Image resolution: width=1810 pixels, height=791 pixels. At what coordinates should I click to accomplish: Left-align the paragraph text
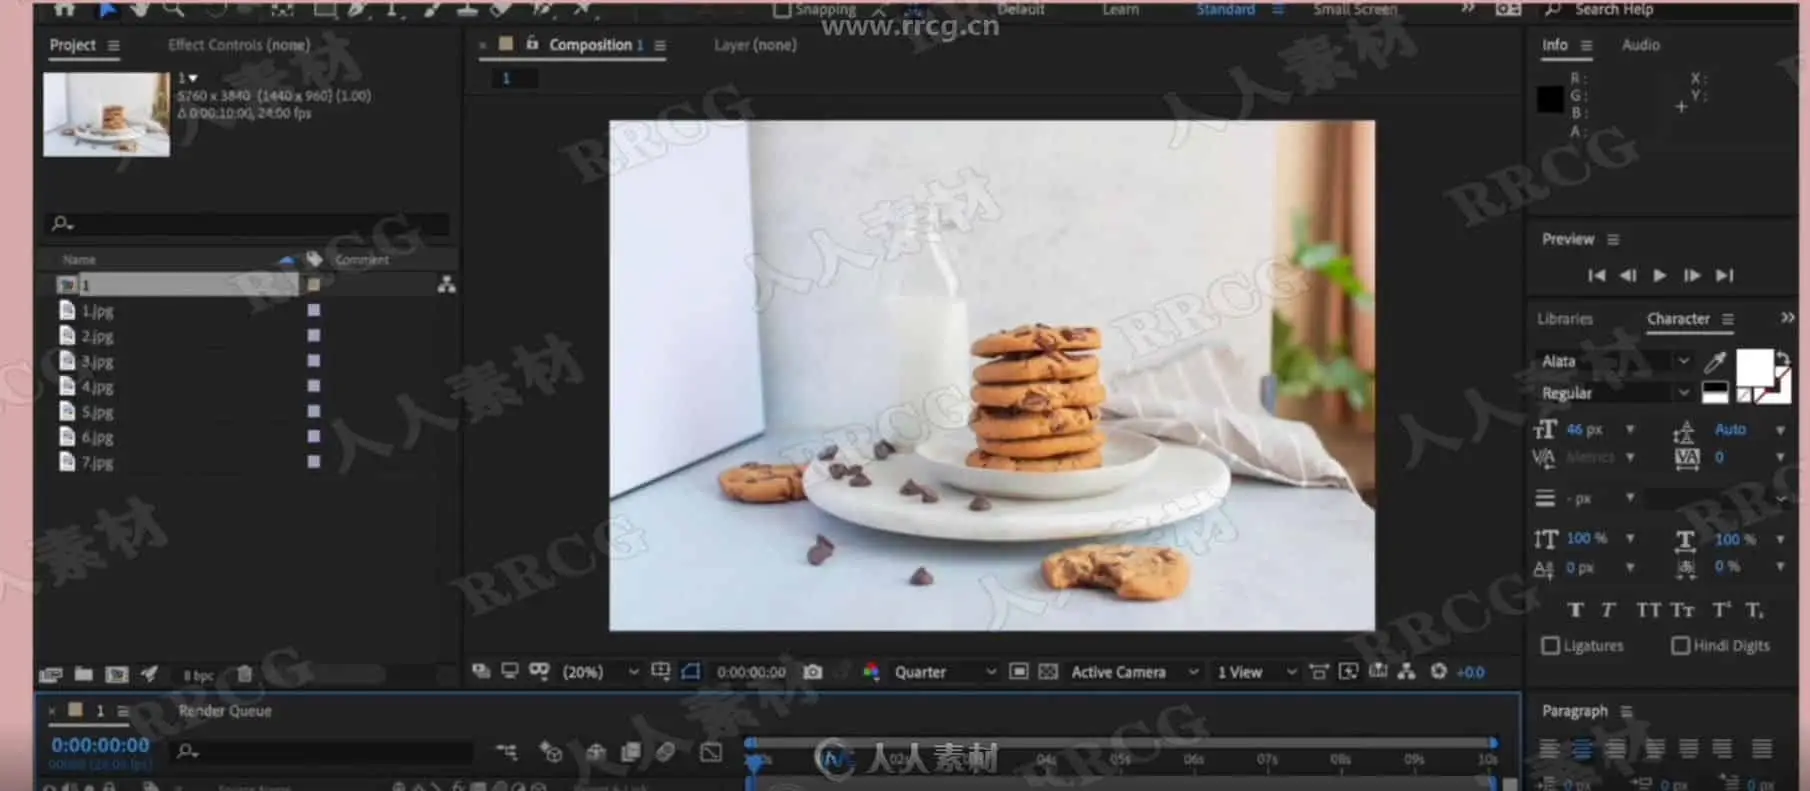(1549, 748)
